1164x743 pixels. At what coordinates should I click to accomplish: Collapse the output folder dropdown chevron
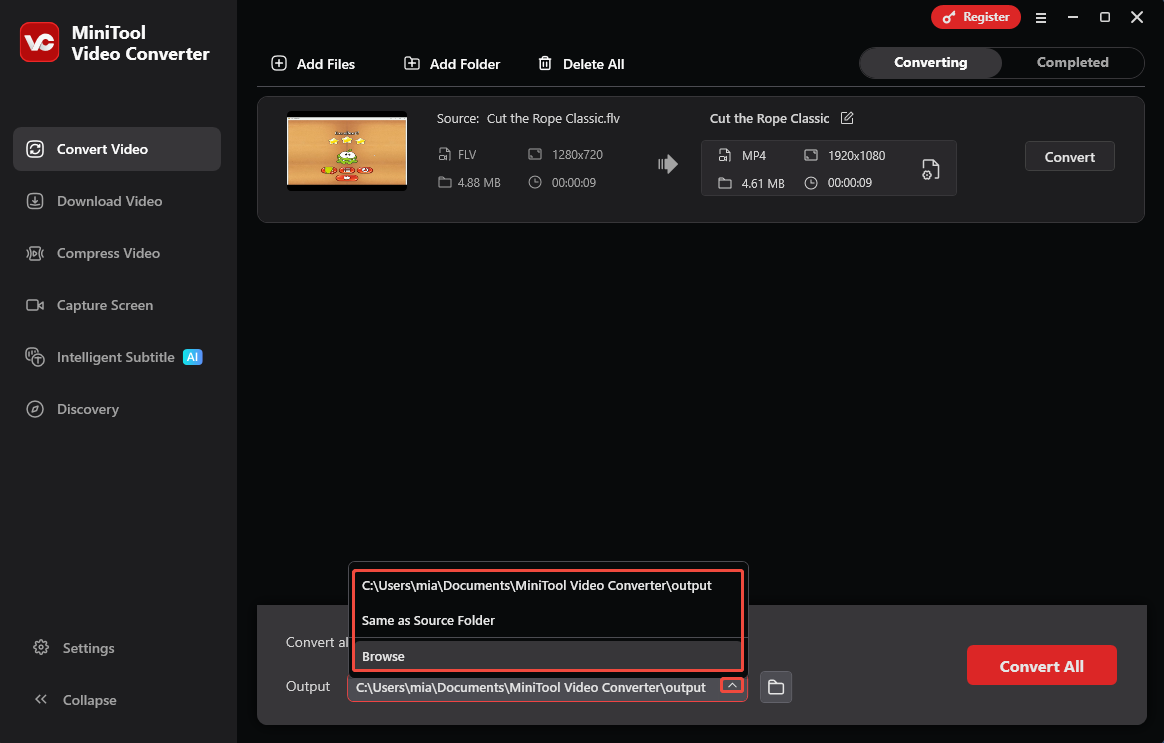click(x=731, y=685)
